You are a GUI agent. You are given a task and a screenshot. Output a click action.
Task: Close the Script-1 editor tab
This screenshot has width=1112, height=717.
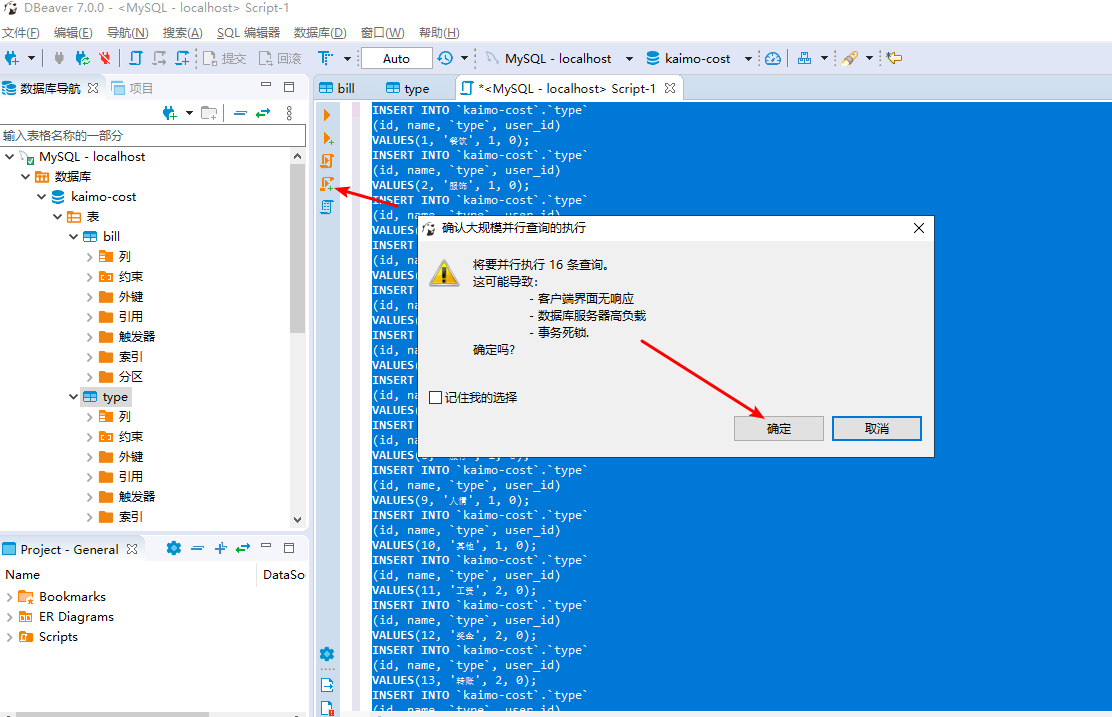669,88
